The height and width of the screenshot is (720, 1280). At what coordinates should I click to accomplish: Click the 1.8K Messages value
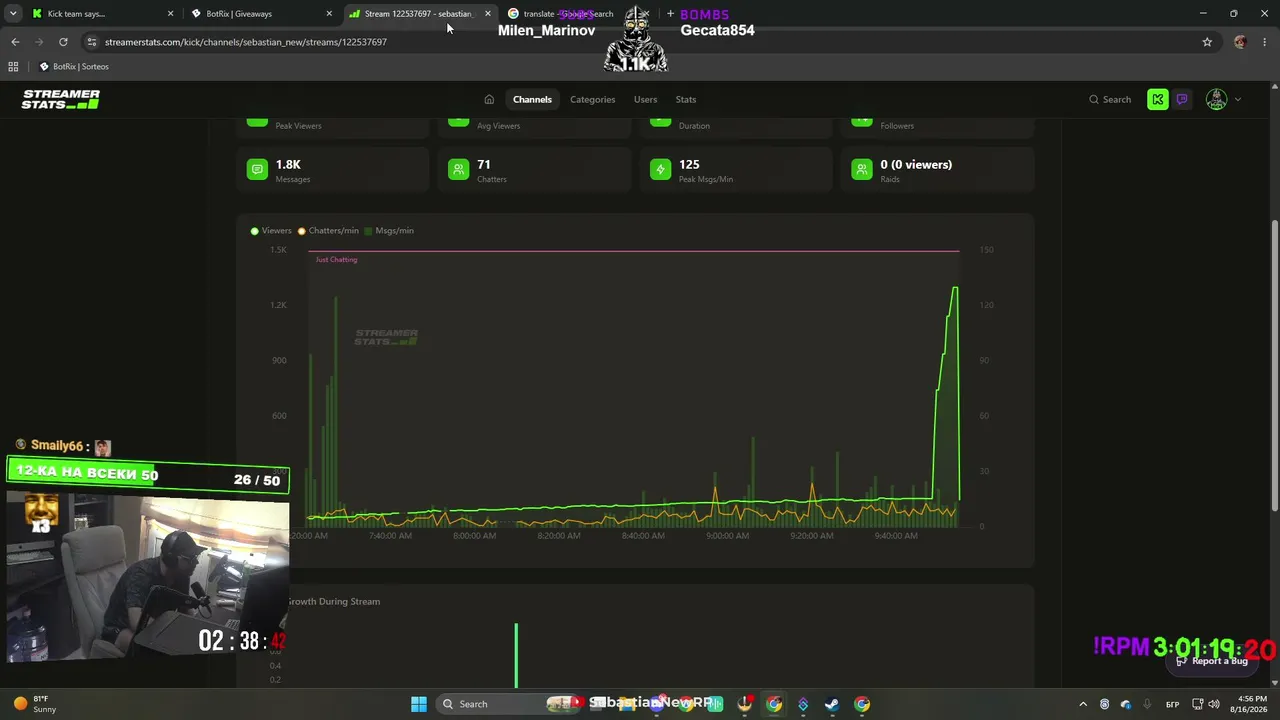point(288,164)
